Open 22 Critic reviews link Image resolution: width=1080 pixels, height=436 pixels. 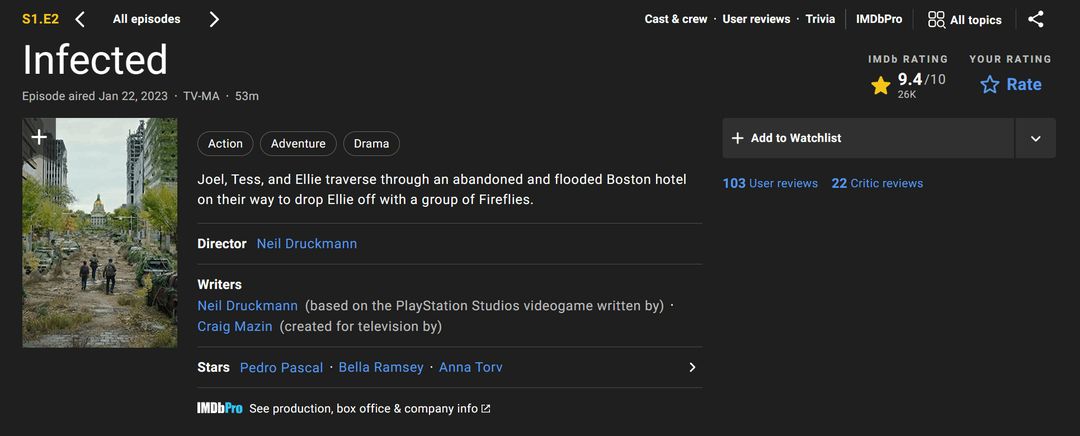[877, 183]
